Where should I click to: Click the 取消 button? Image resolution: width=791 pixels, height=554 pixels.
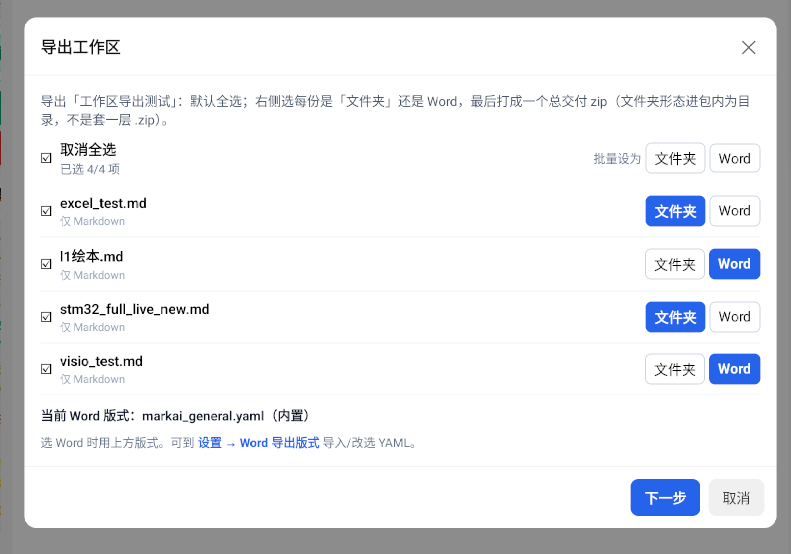tap(736, 497)
